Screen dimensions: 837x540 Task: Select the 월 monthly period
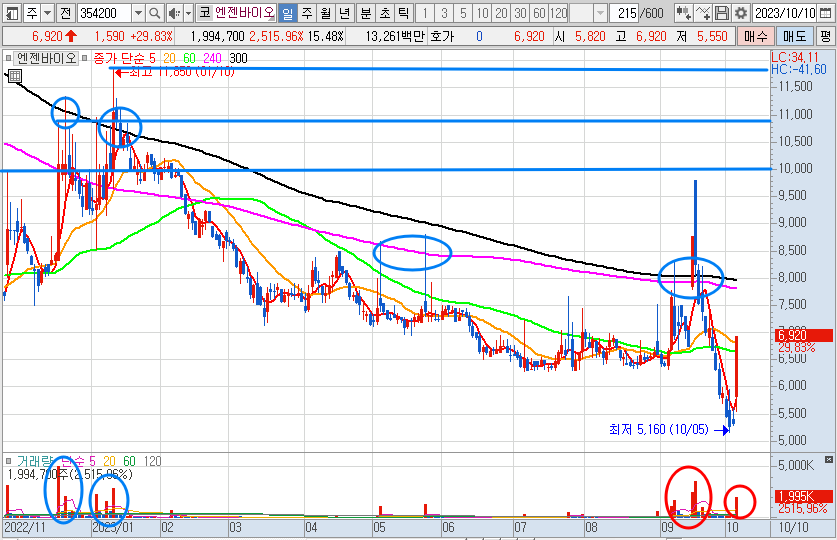point(326,13)
